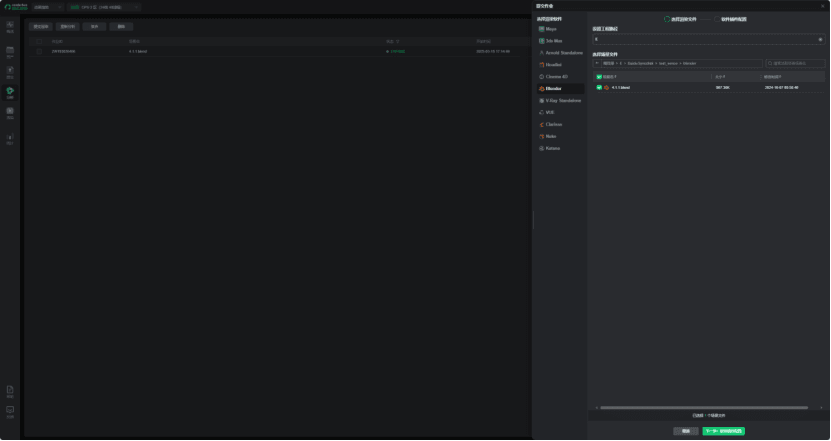Toggle checkbox for 4.1.1.blend file
The image size is (831, 441).
(599, 88)
